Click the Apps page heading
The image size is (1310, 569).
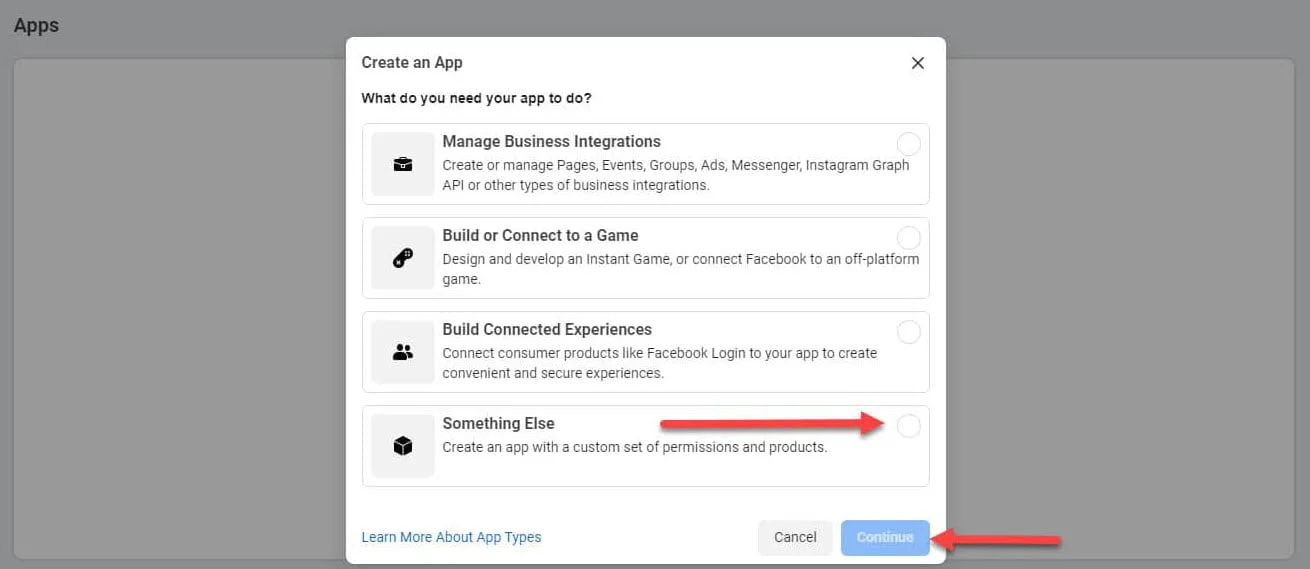tap(36, 26)
